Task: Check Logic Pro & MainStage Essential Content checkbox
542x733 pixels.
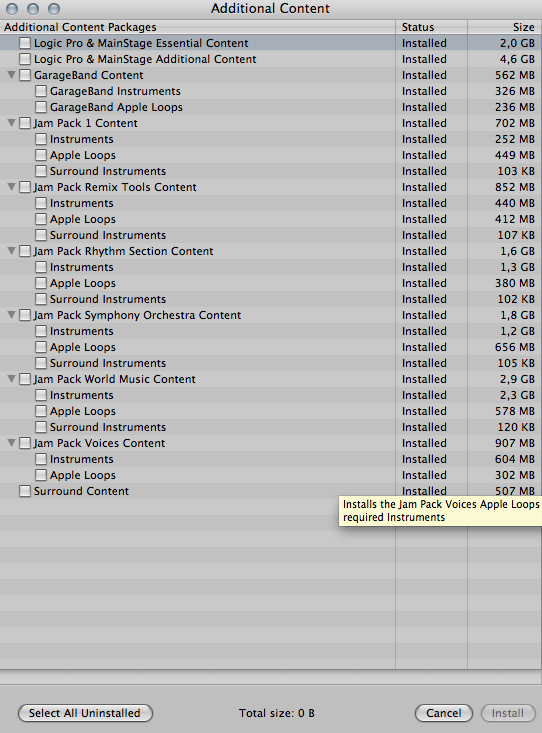Action: pos(25,43)
